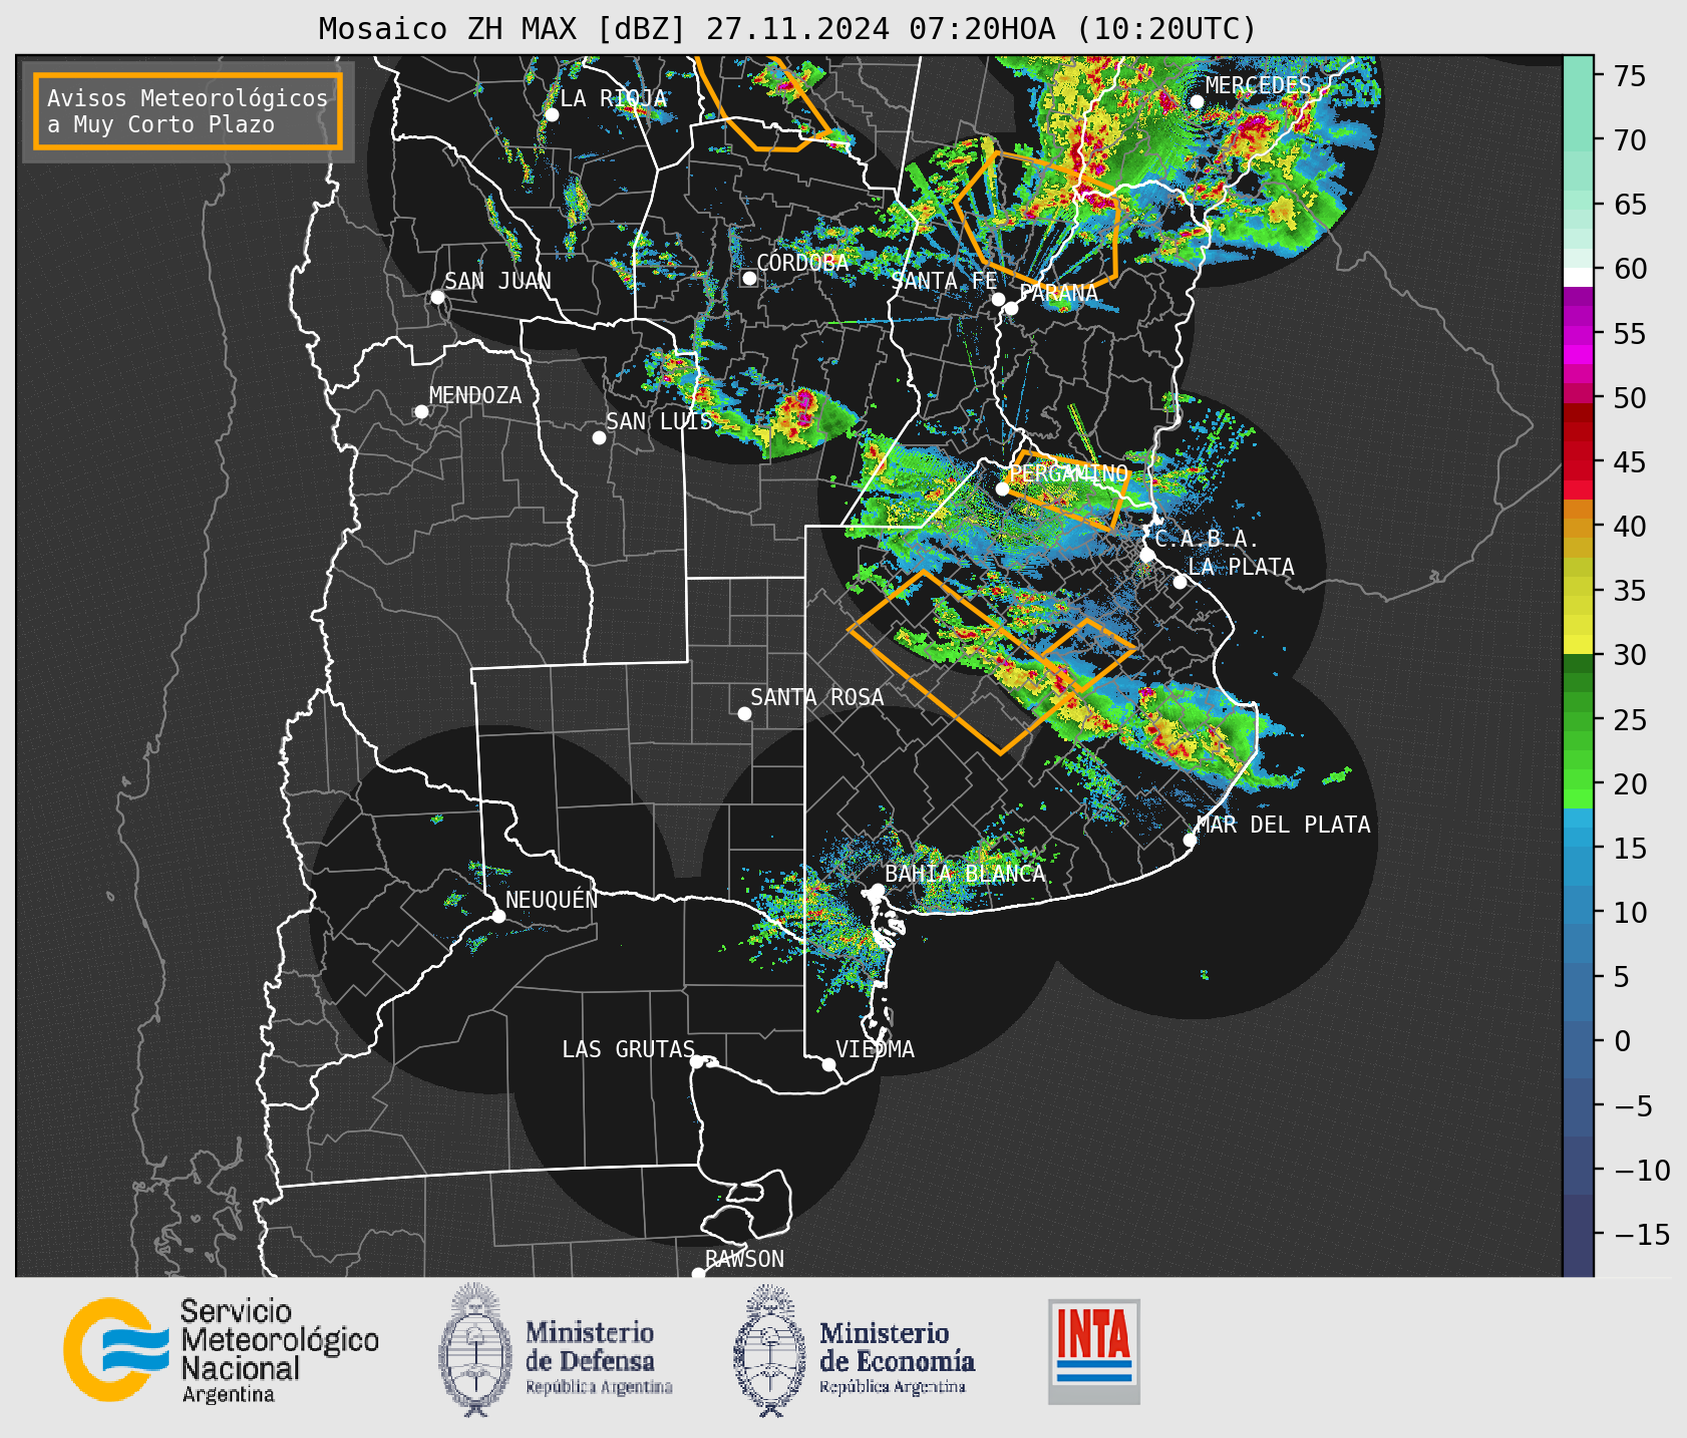Click the MAR DEL PLATA city label

(1283, 824)
